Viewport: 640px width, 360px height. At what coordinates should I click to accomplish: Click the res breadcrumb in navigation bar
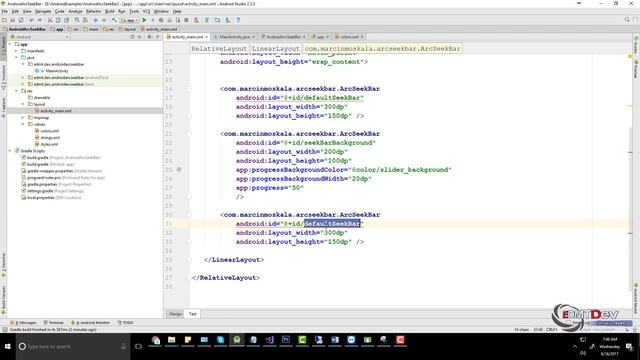point(109,29)
